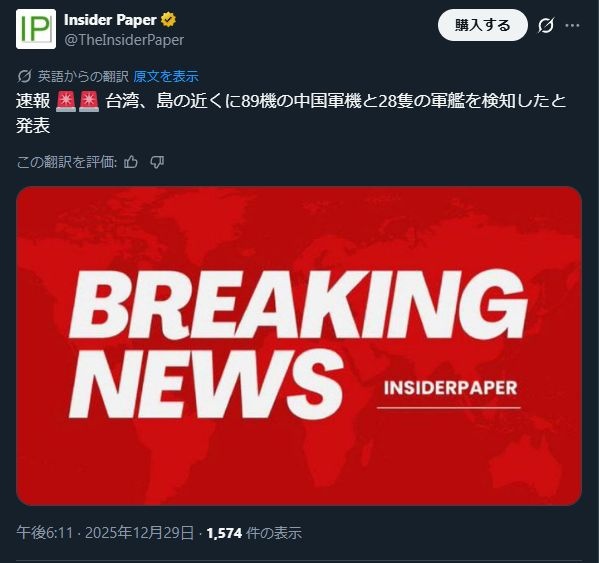Rate the translation with thumbs up
This screenshot has width=599, height=563.
(x=131, y=162)
